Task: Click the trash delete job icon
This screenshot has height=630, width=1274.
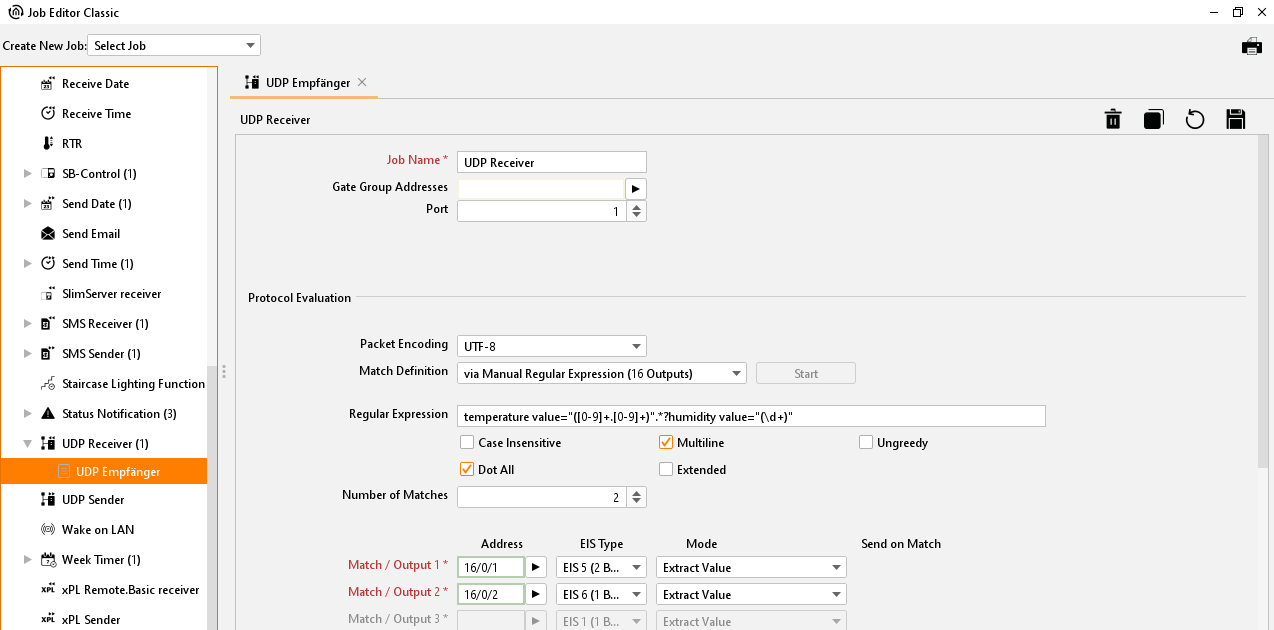Action: click(1113, 120)
